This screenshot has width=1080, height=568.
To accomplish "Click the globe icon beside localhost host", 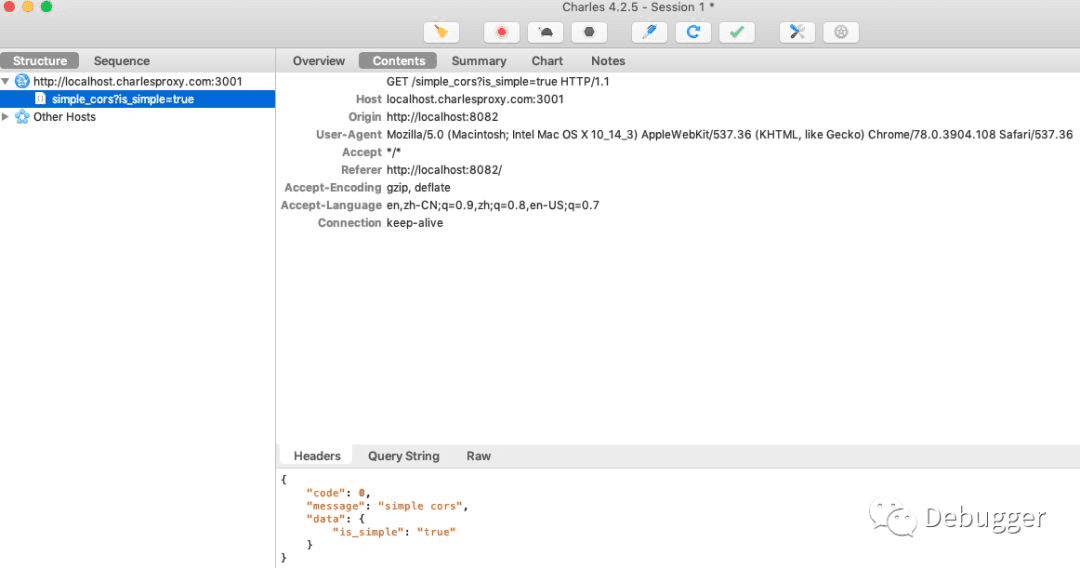I will click(22, 81).
